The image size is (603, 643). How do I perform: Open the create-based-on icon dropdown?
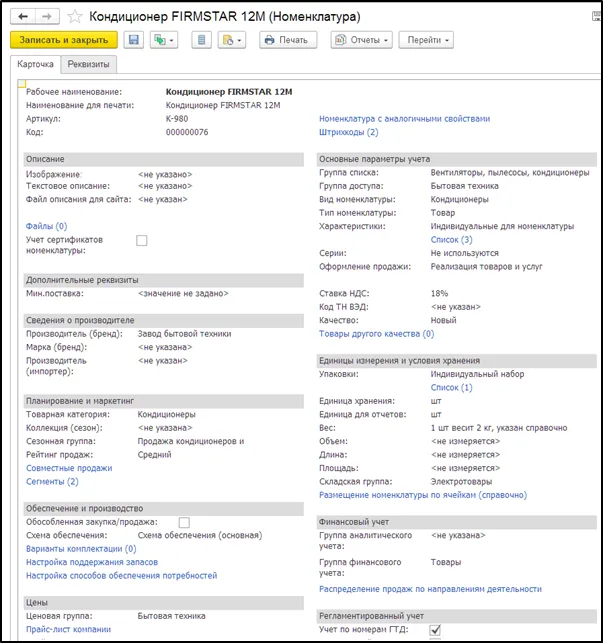164,40
